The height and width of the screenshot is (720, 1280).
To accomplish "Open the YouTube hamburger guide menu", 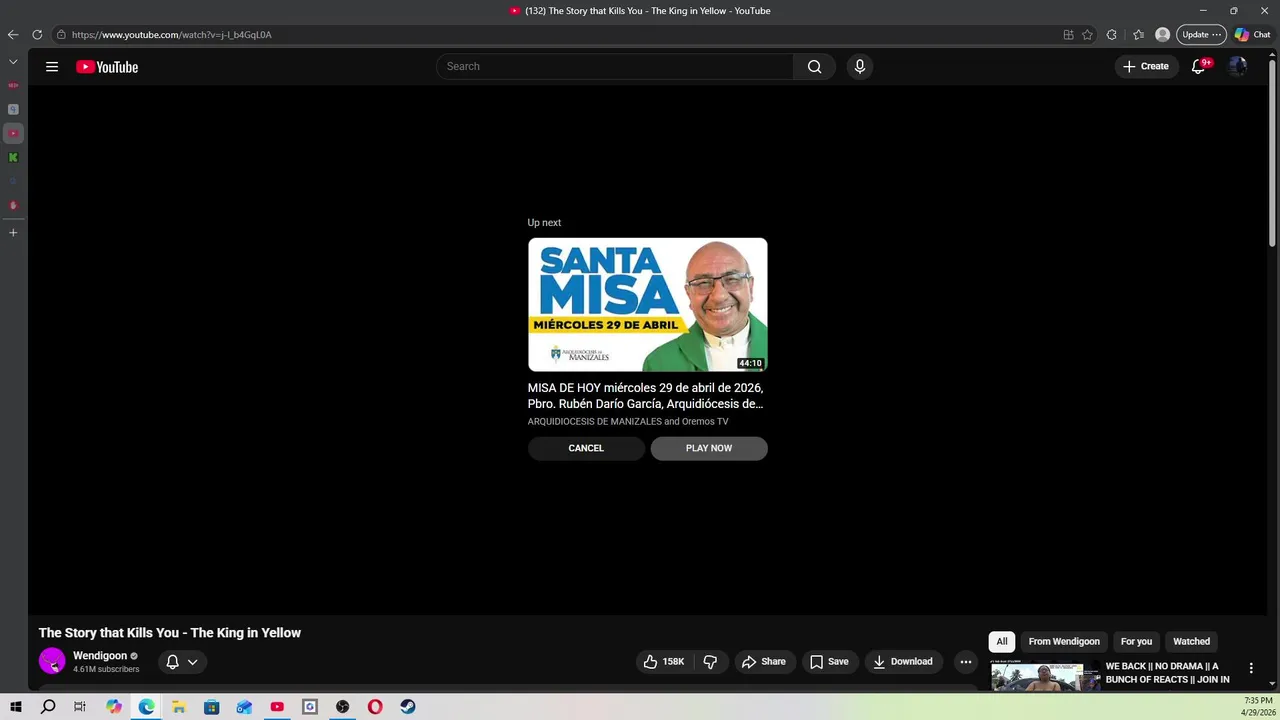I will 52,67.
